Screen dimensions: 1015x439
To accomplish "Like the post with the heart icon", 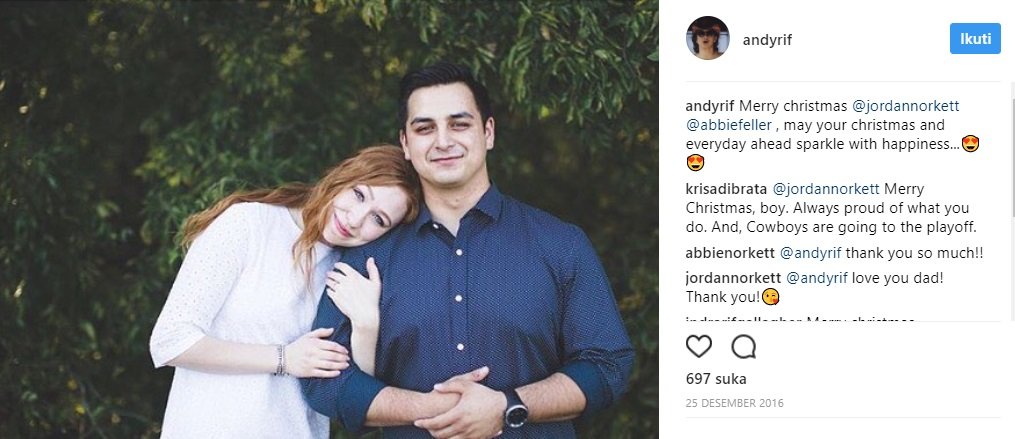I will point(698,346).
